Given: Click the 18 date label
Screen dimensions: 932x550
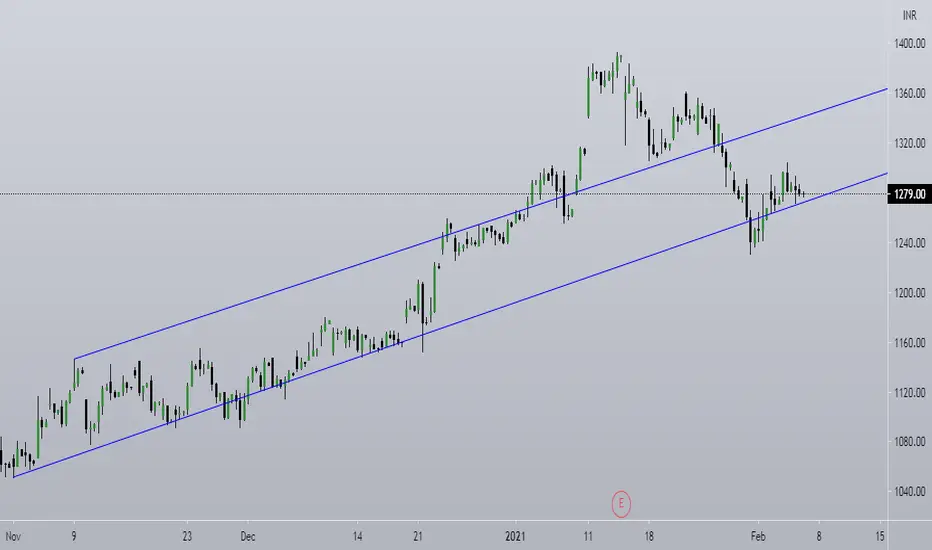Looking at the screenshot, I should [x=649, y=536].
